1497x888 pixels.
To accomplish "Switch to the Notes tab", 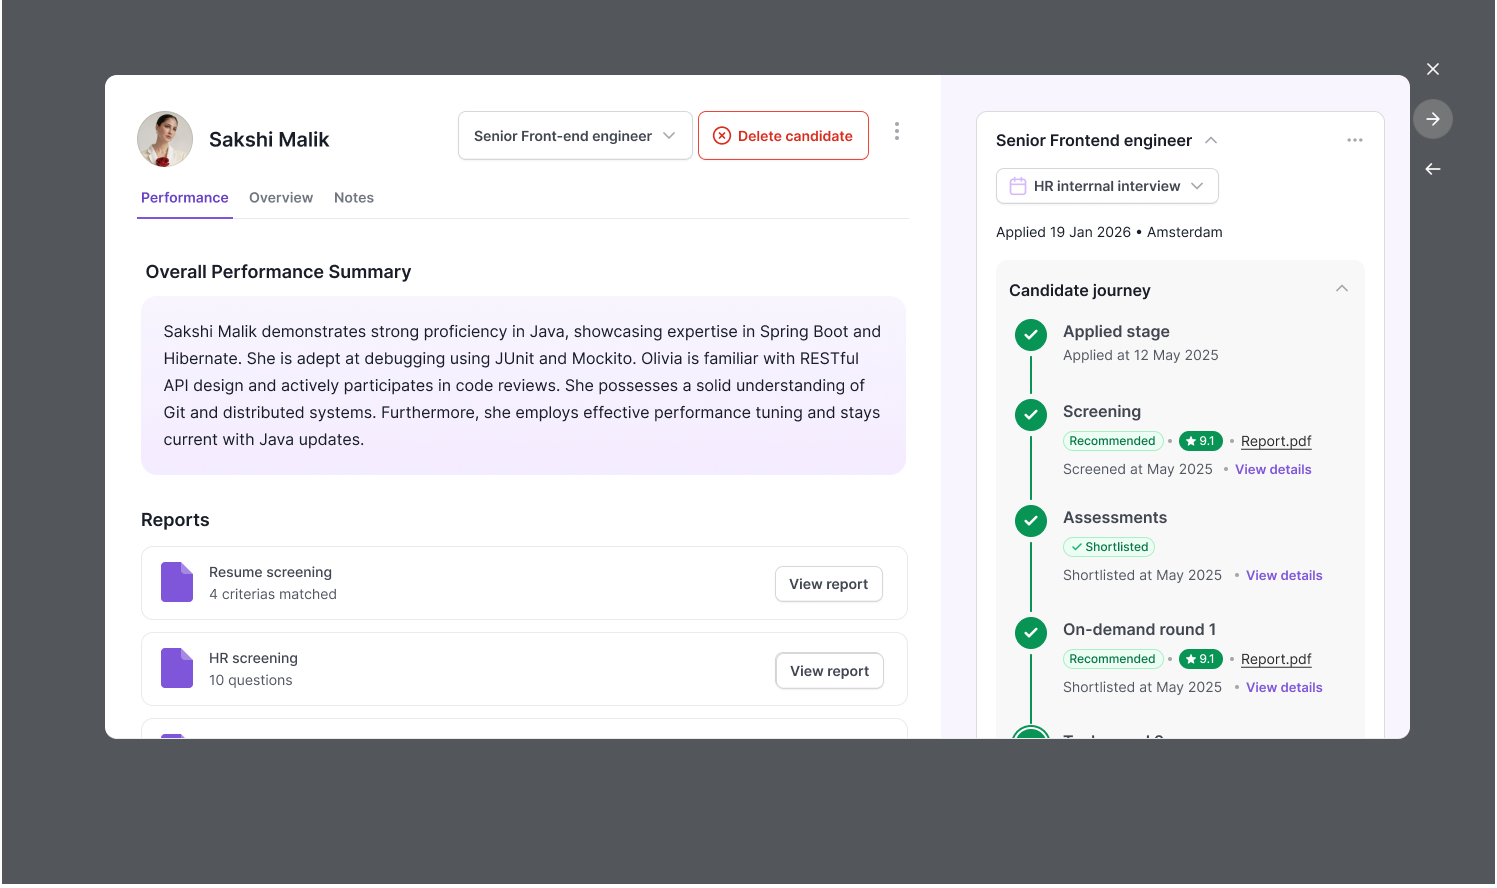I will 354,198.
